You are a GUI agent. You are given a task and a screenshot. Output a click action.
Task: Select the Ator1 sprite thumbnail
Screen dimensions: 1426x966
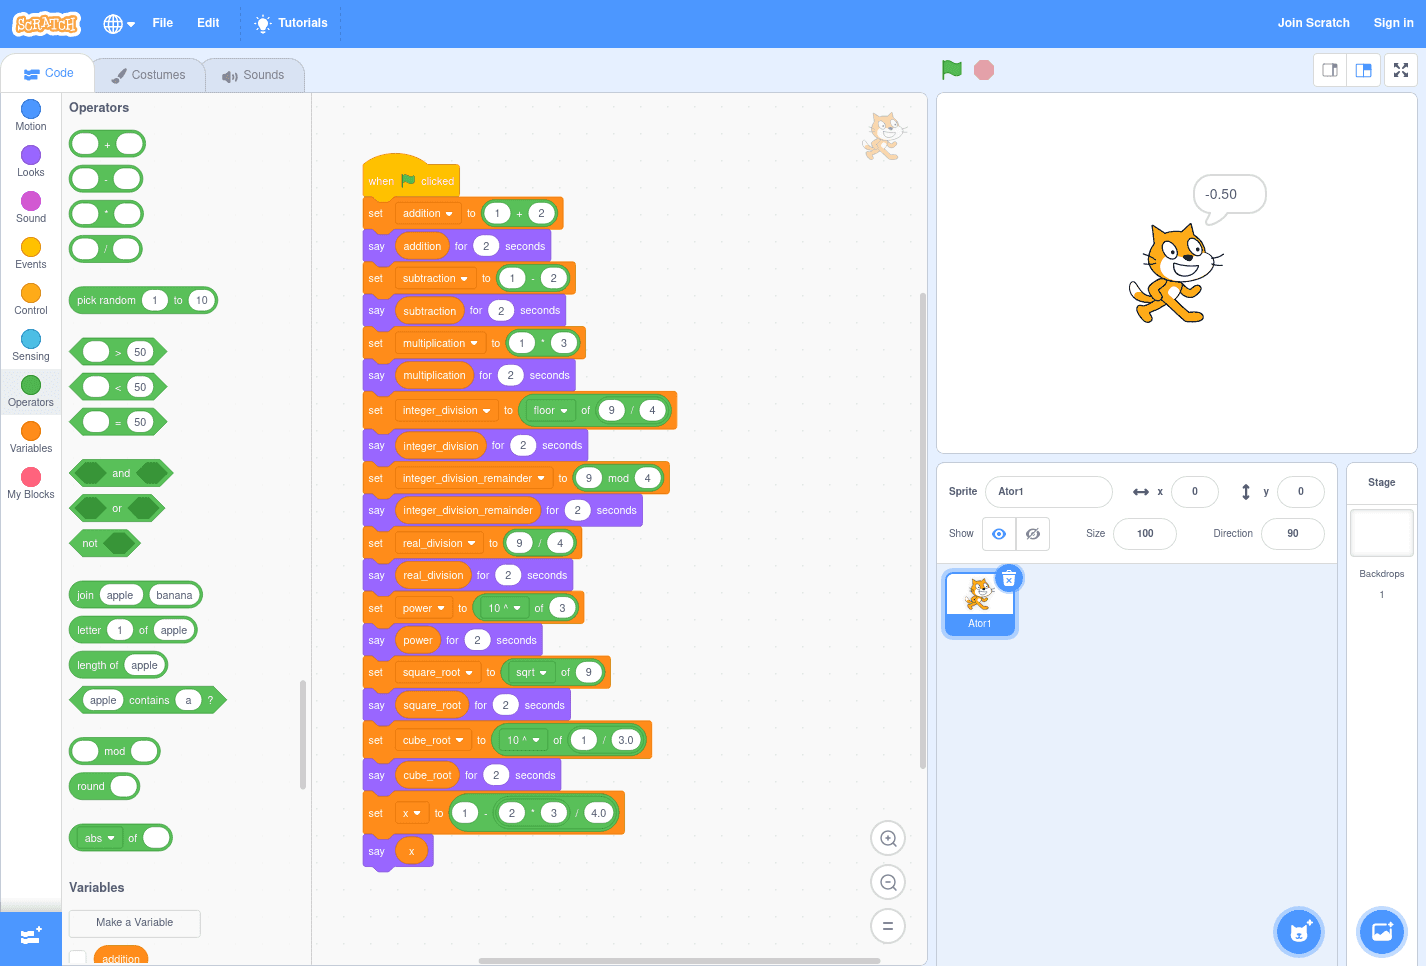click(x=980, y=603)
